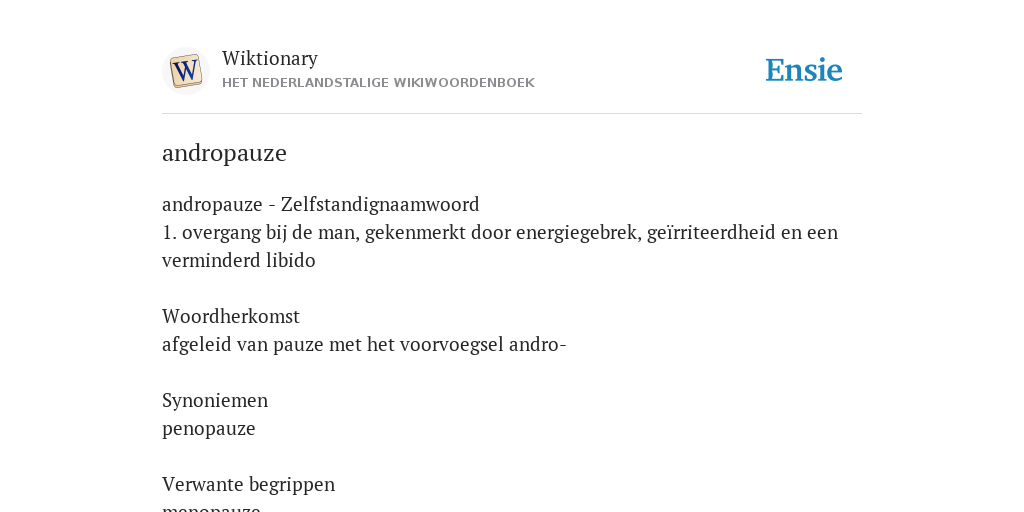Click the Wiktionary W tile logo icon
Viewport: 1024px width, 512px height.
point(185,71)
